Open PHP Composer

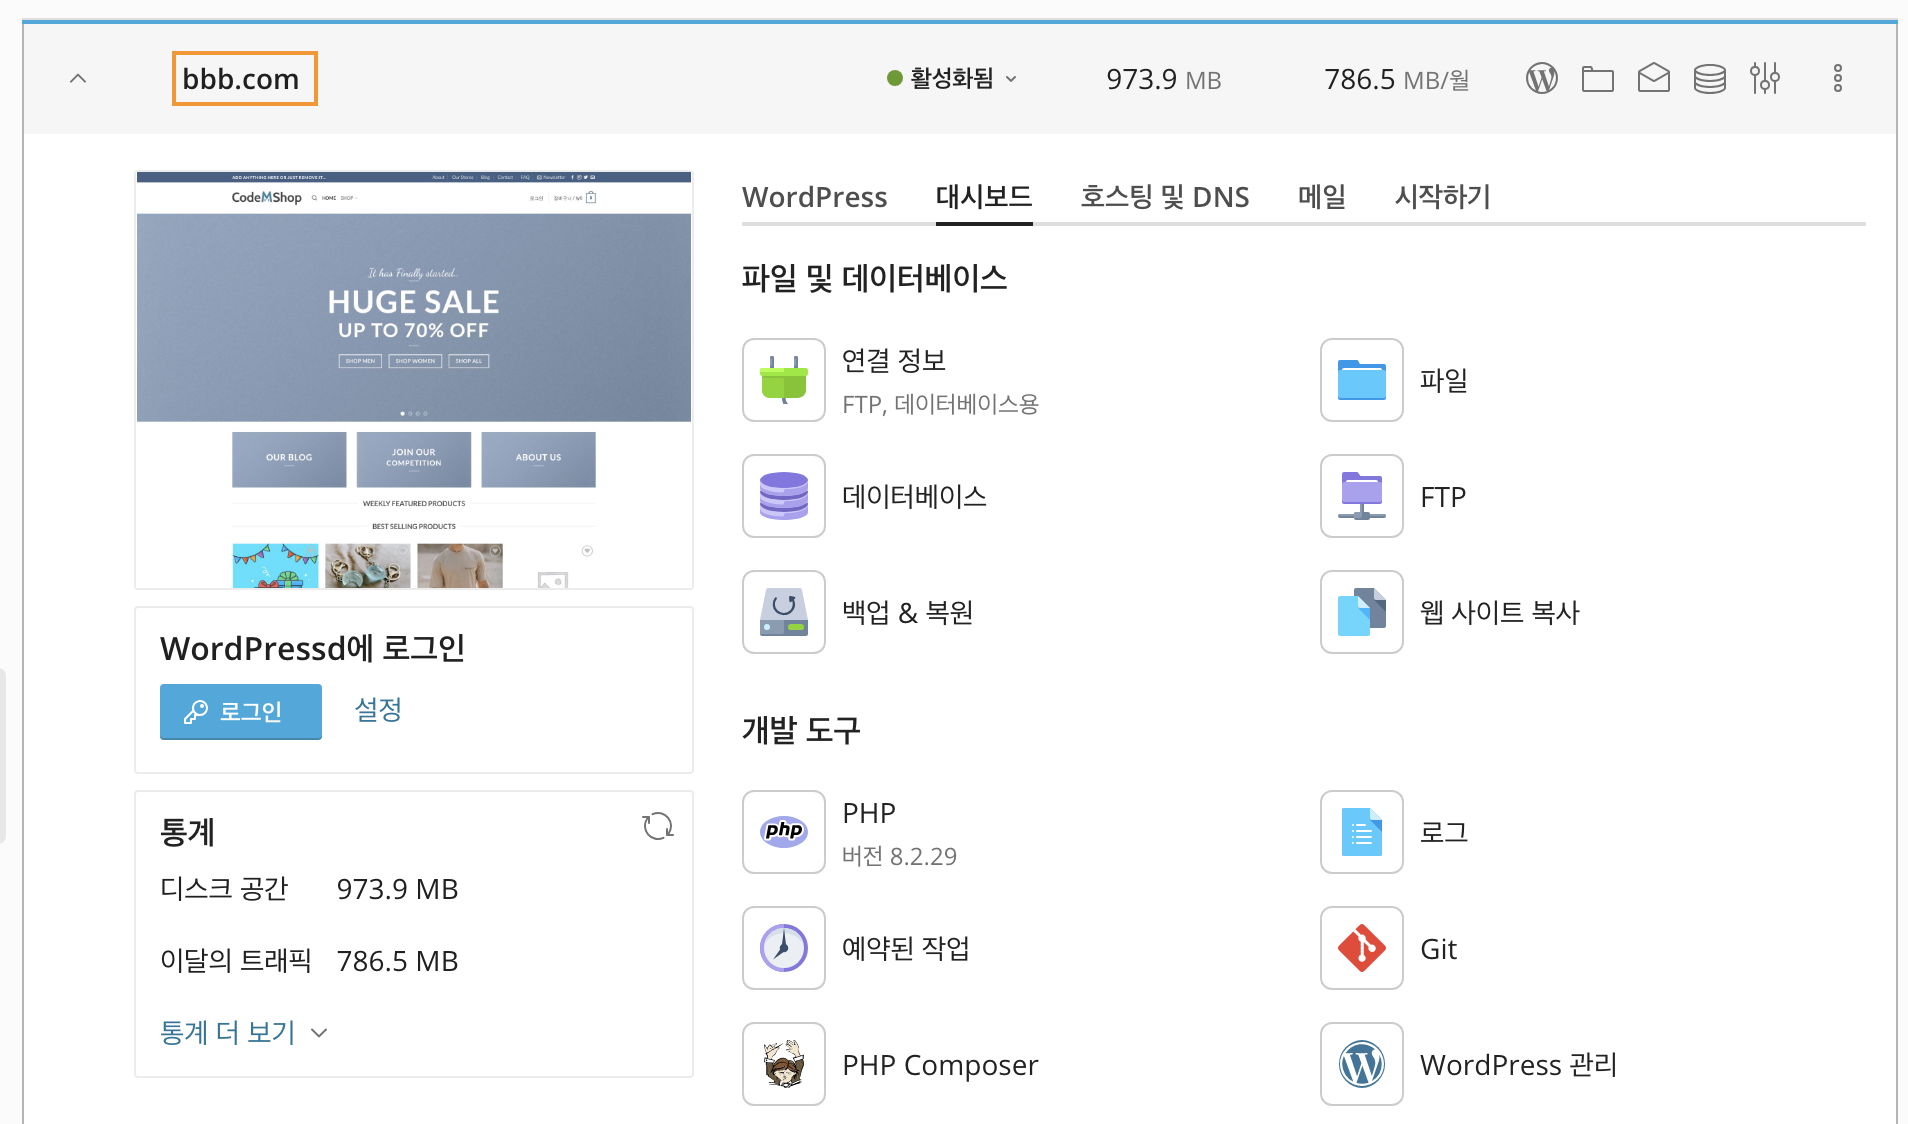tap(783, 1064)
